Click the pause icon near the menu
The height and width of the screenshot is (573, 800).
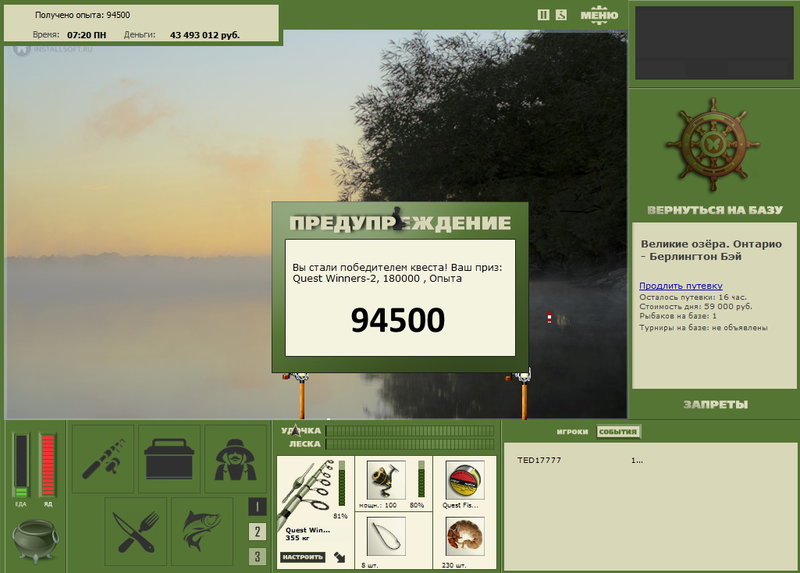[543, 15]
